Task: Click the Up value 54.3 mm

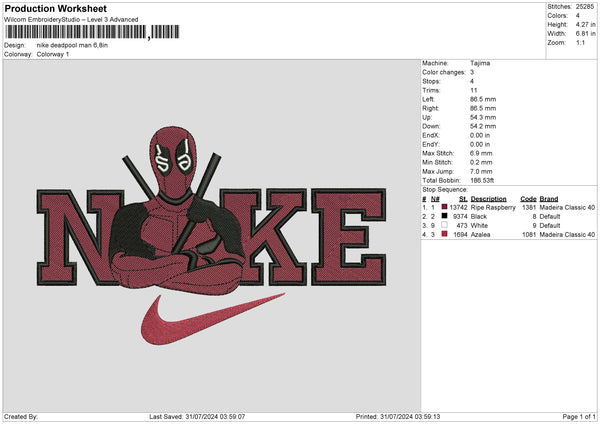Action: [483, 117]
